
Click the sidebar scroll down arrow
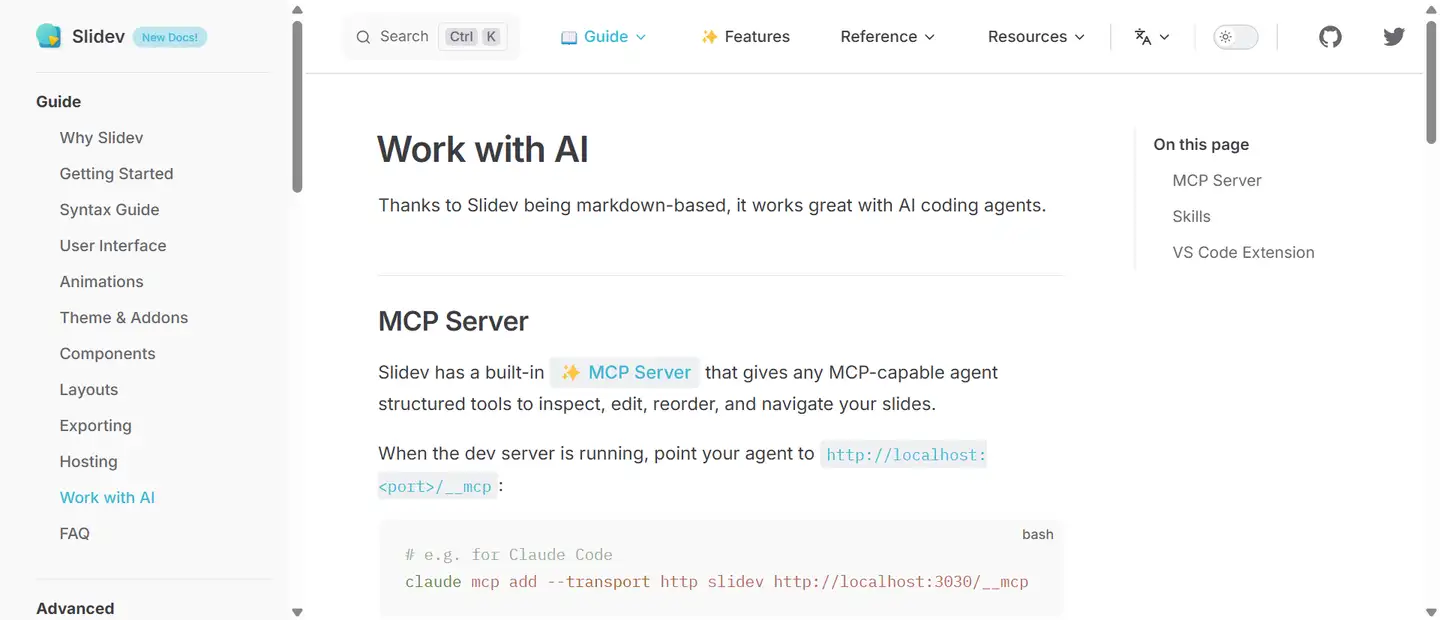[x=297, y=611]
